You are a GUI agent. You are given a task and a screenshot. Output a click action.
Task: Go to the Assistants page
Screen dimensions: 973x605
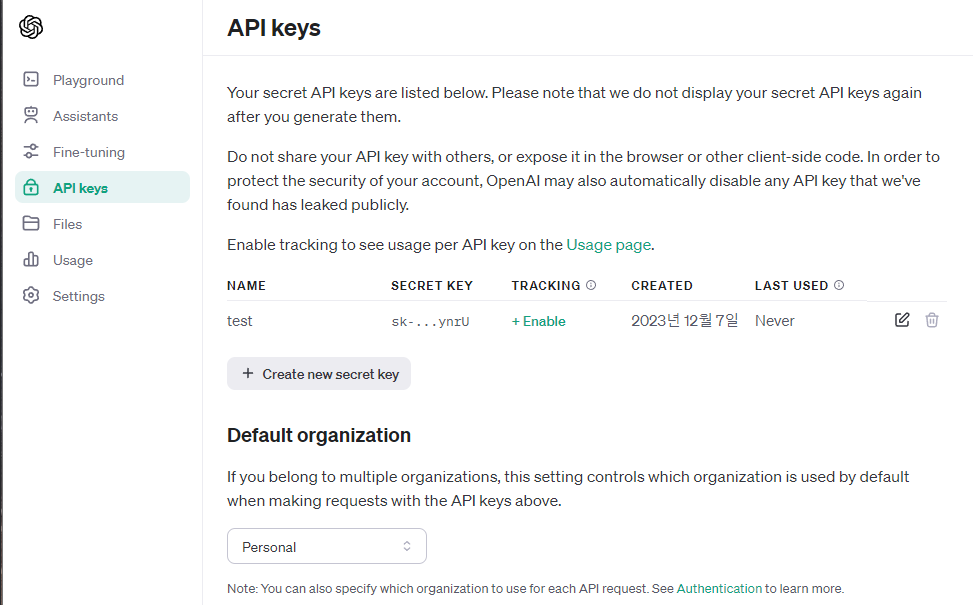click(x=102, y=116)
